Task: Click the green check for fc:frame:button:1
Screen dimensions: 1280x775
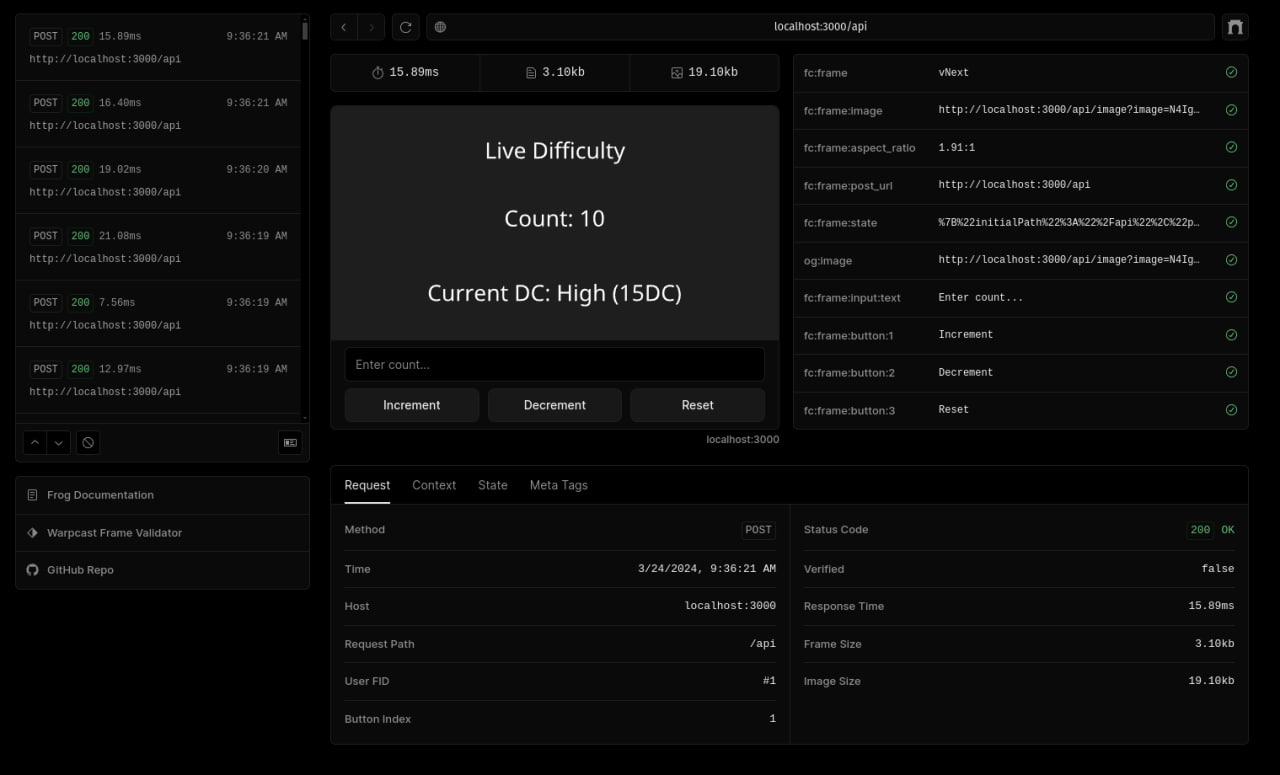Action: point(1231,335)
